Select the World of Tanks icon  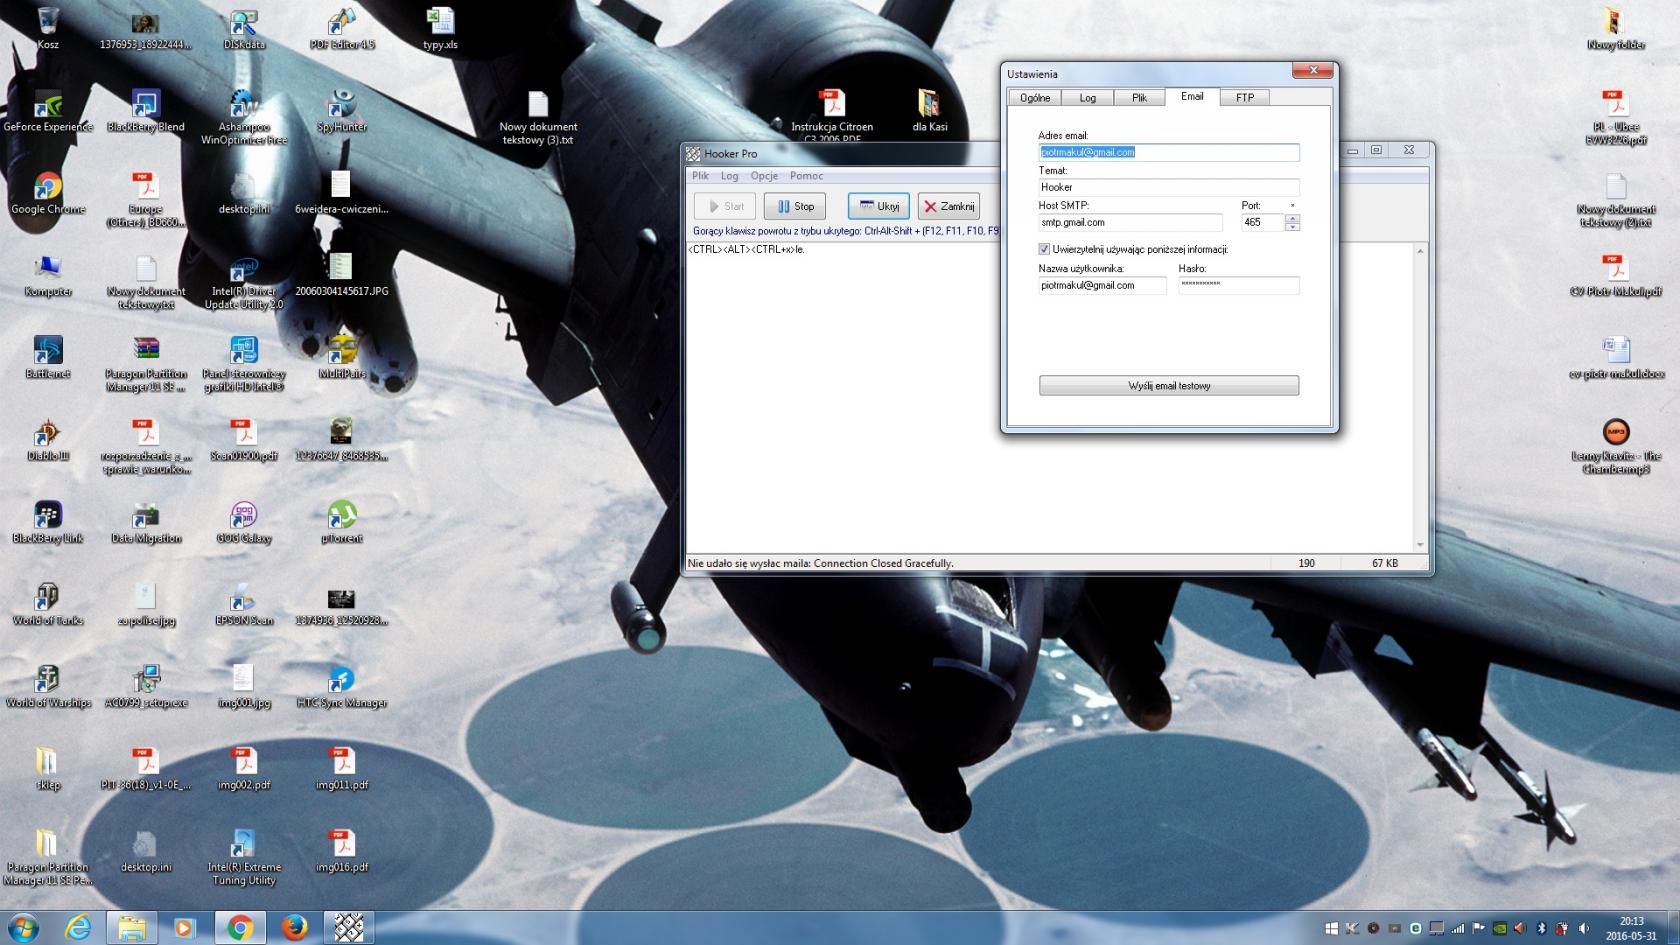coord(47,605)
